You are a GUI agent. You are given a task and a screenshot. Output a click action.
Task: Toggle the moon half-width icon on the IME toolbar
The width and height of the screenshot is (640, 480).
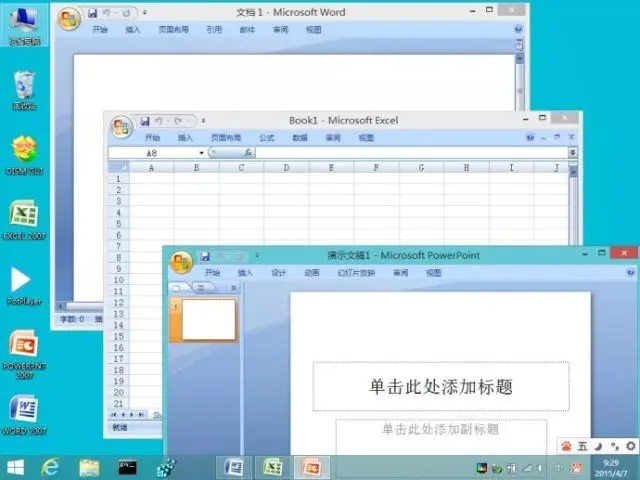click(598, 446)
